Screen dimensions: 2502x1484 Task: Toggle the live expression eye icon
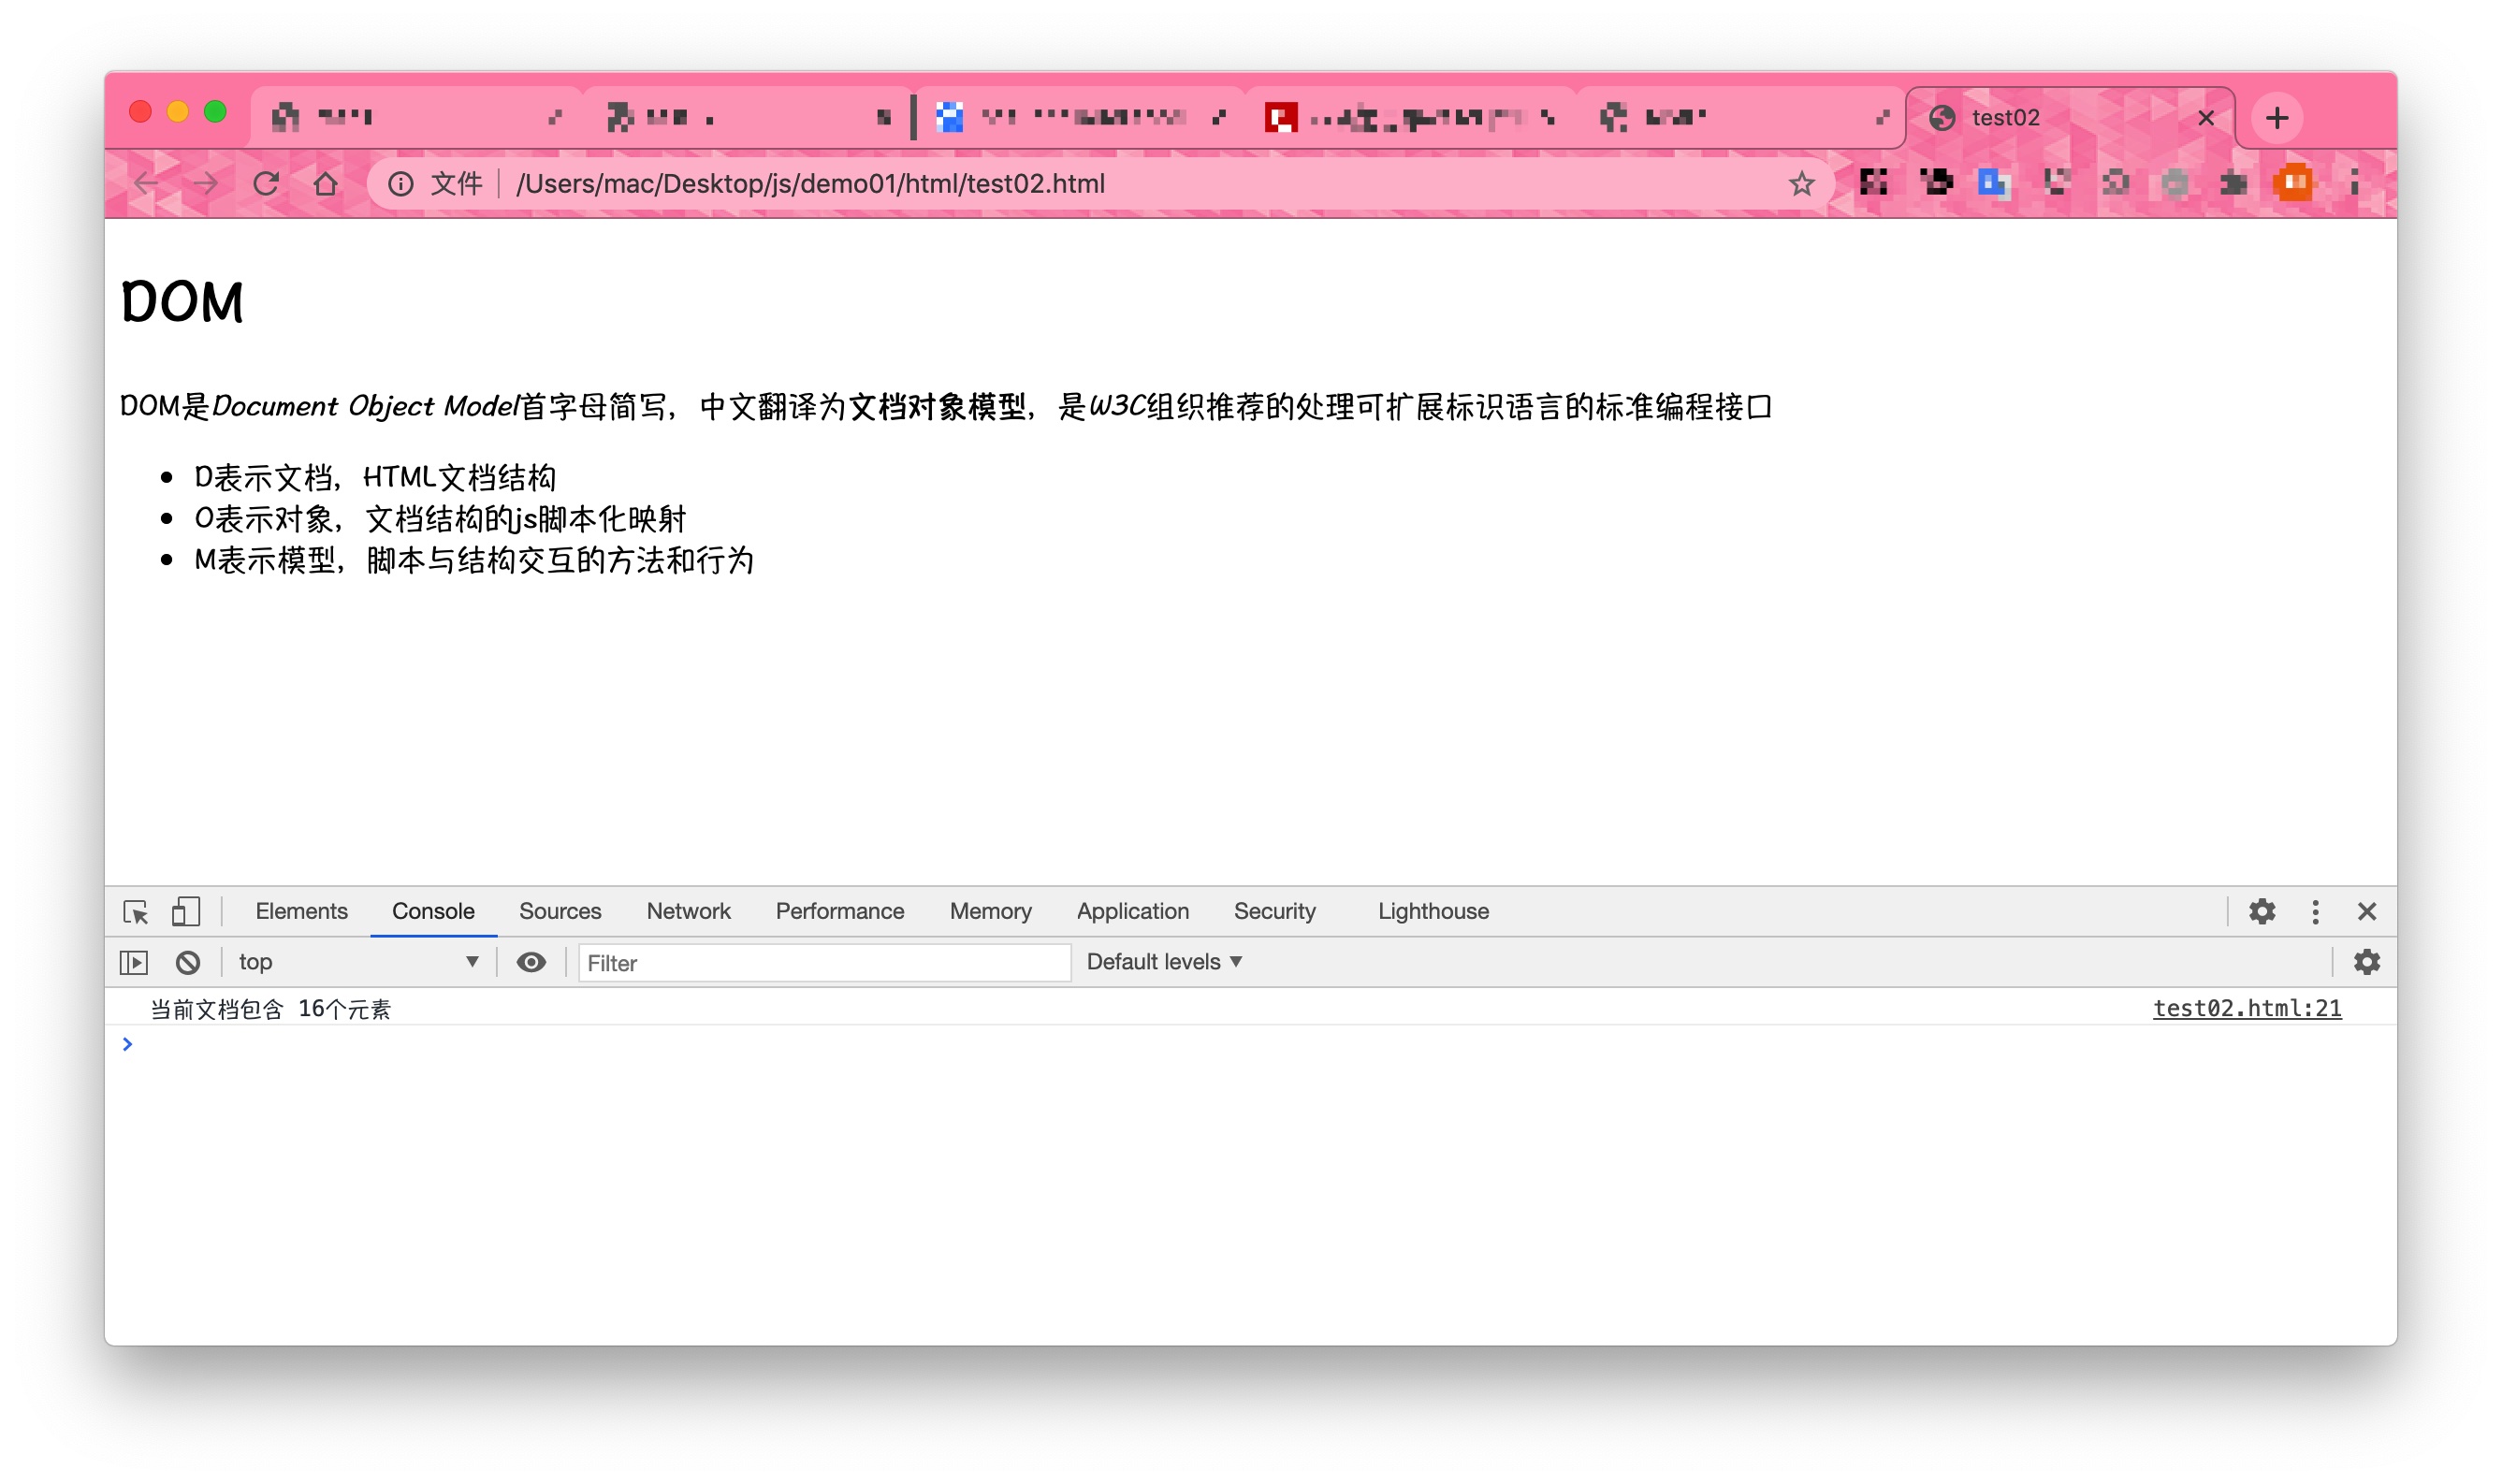[531, 963]
